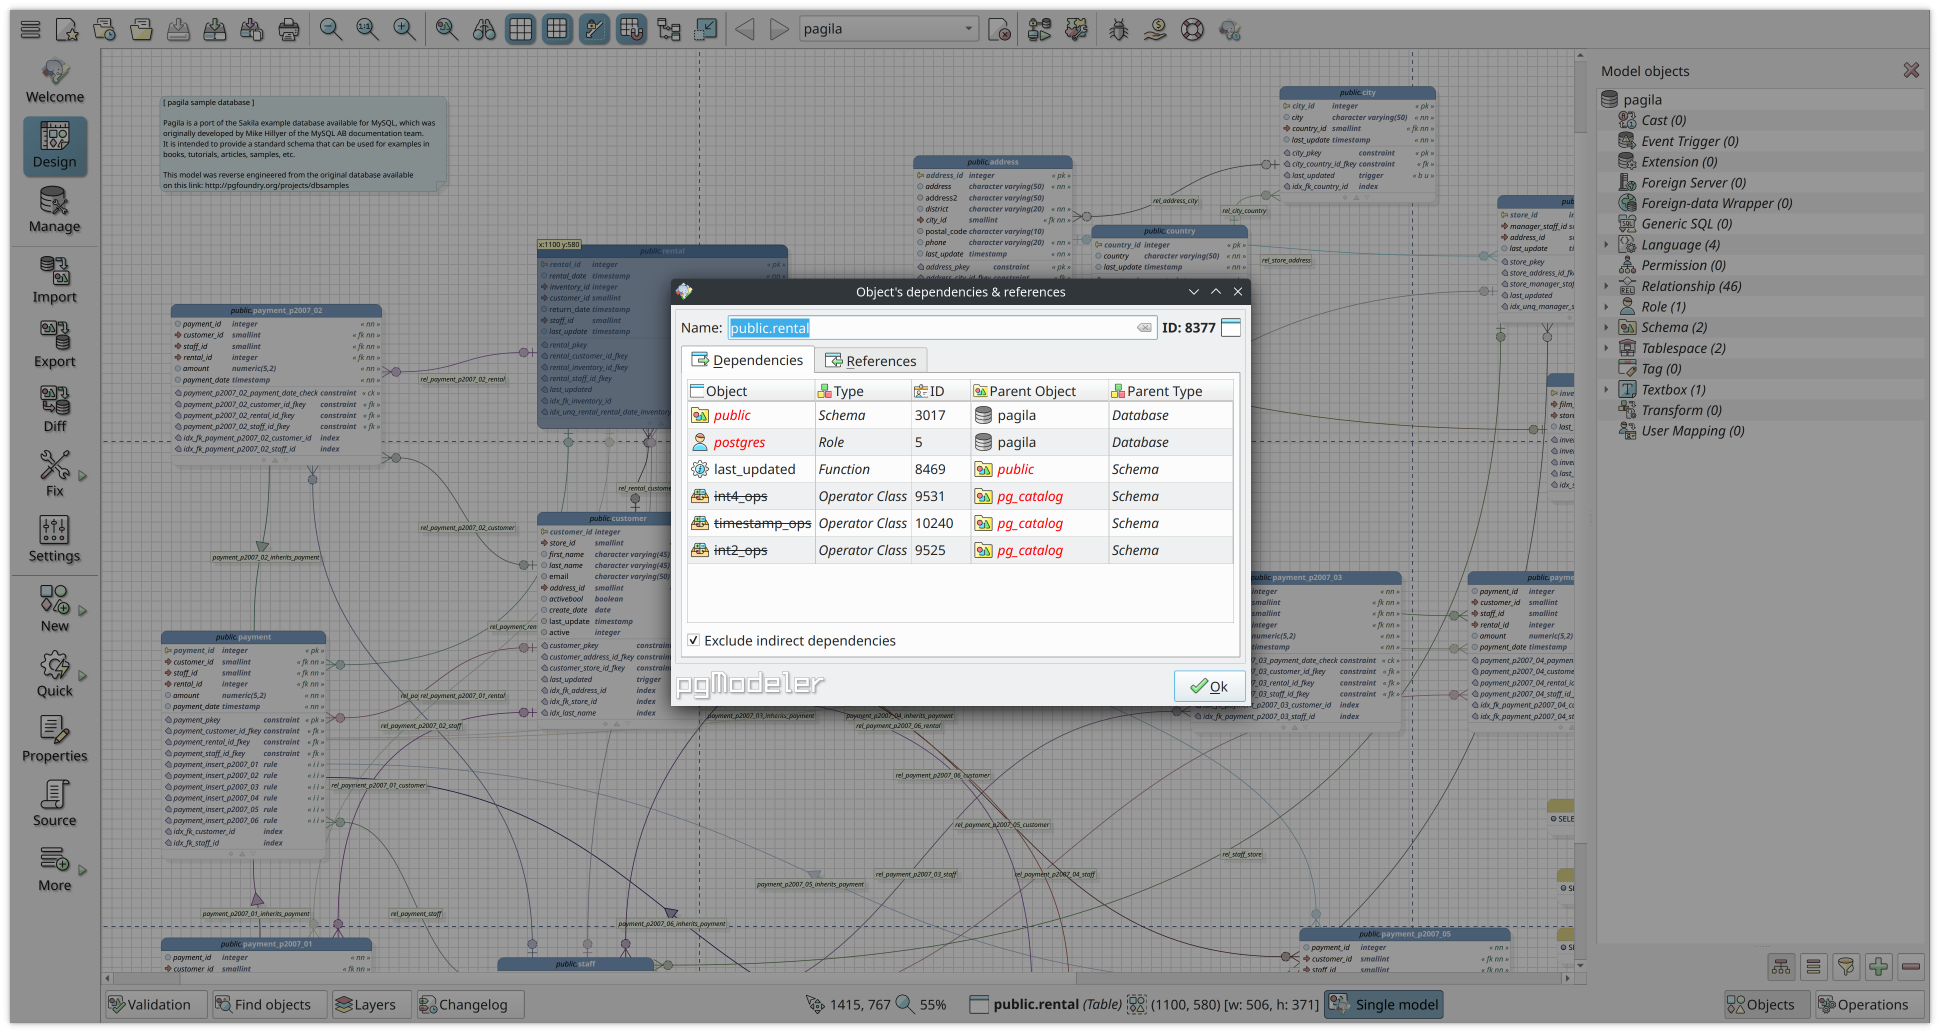Image resolution: width=1940 pixels, height=1033 pixels.
Task: Create a new model from toolbar
Action: coord(67,29)
